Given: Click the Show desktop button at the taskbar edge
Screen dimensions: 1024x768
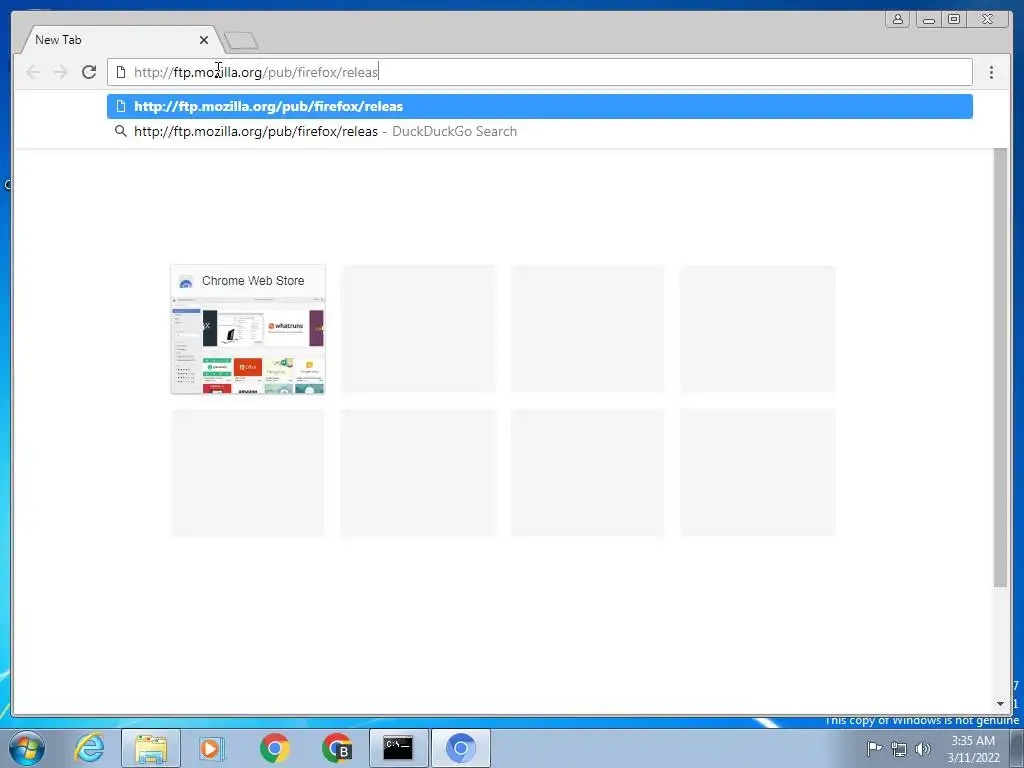Looking at the screenshot, I should tap(1017, 748).
